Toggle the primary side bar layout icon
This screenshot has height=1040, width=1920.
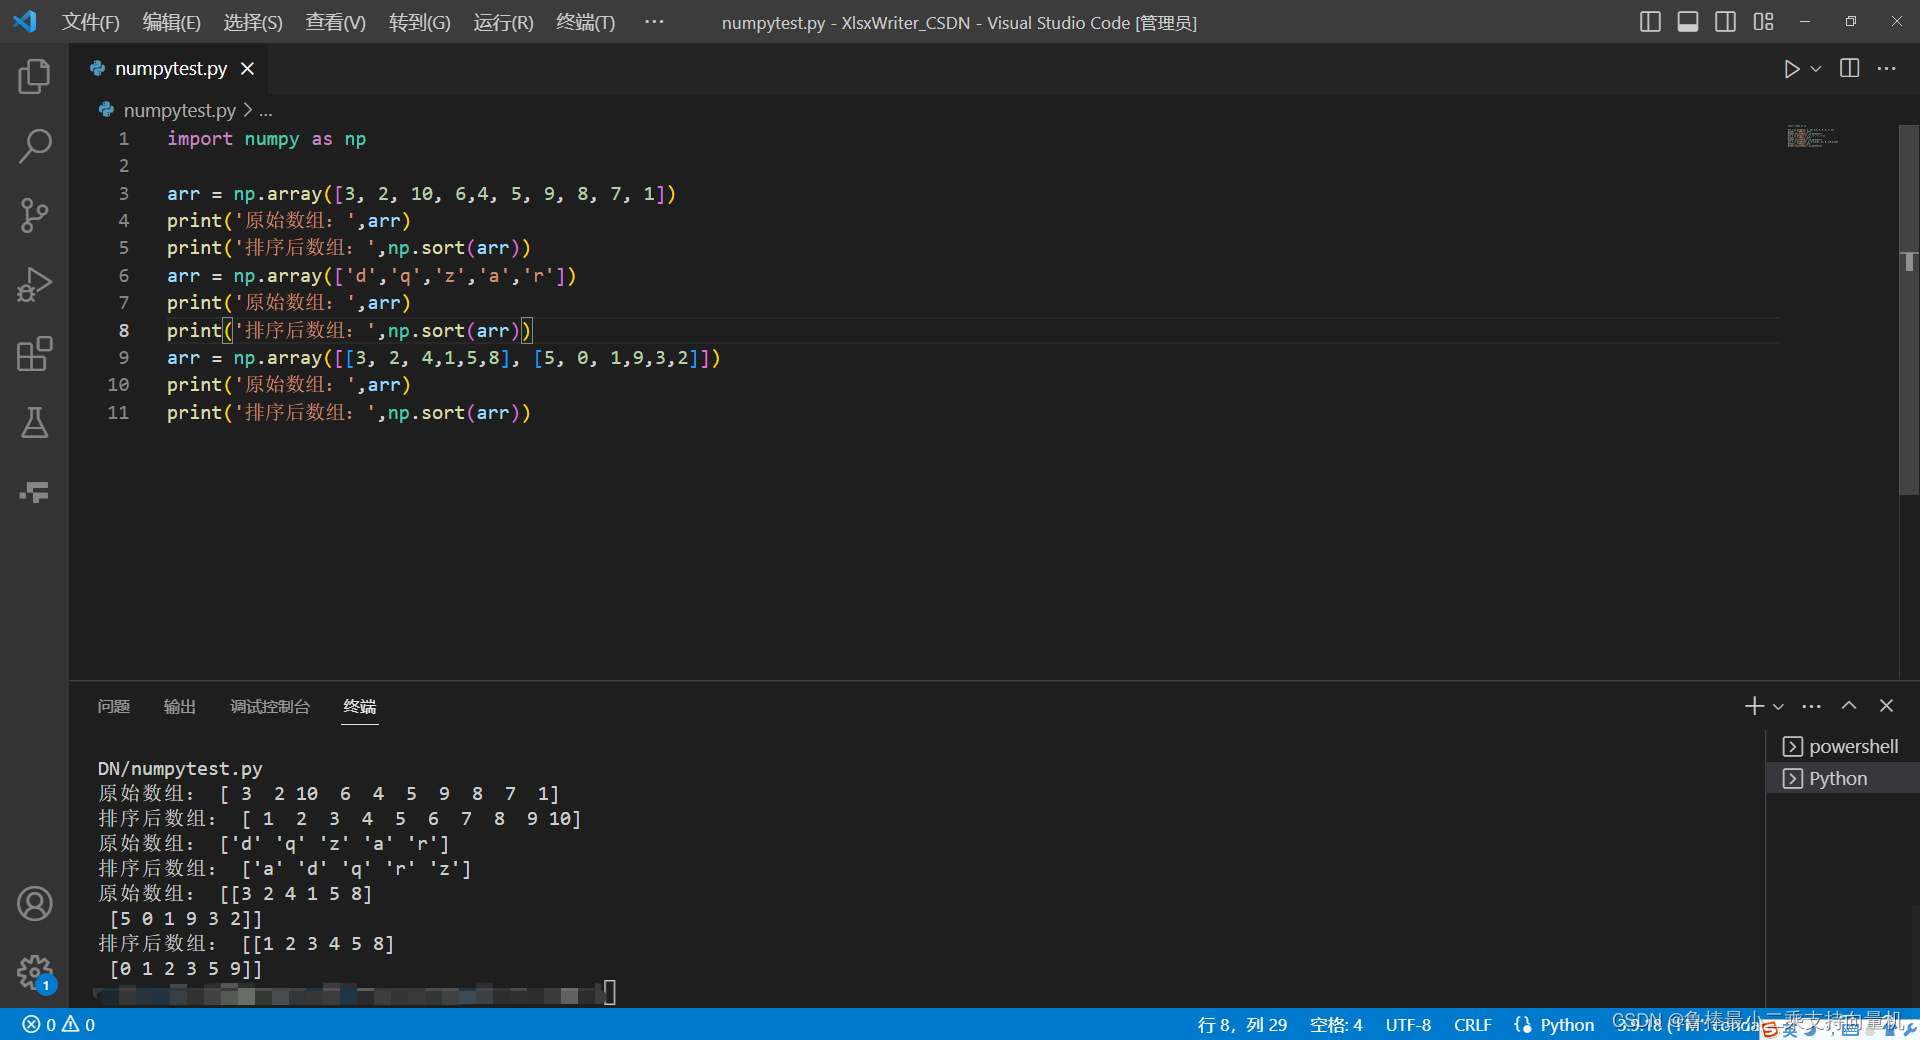pos(1650,21)
